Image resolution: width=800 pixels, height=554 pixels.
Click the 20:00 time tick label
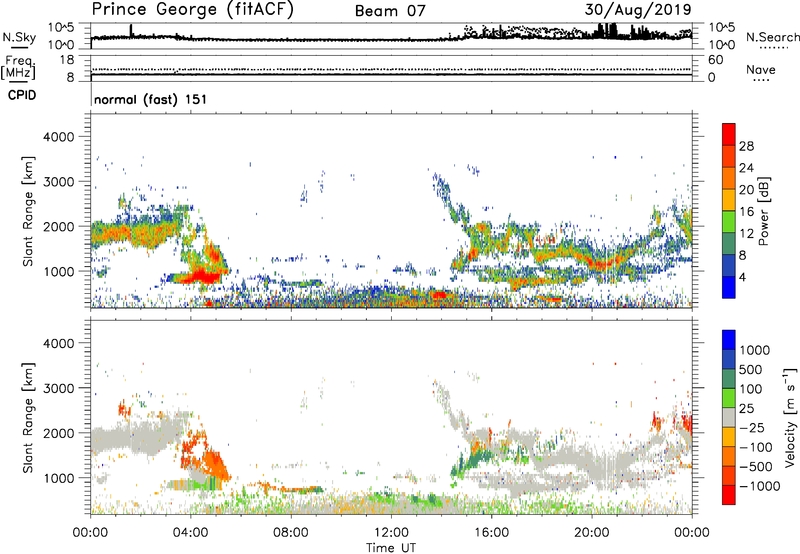click(591, 533)
